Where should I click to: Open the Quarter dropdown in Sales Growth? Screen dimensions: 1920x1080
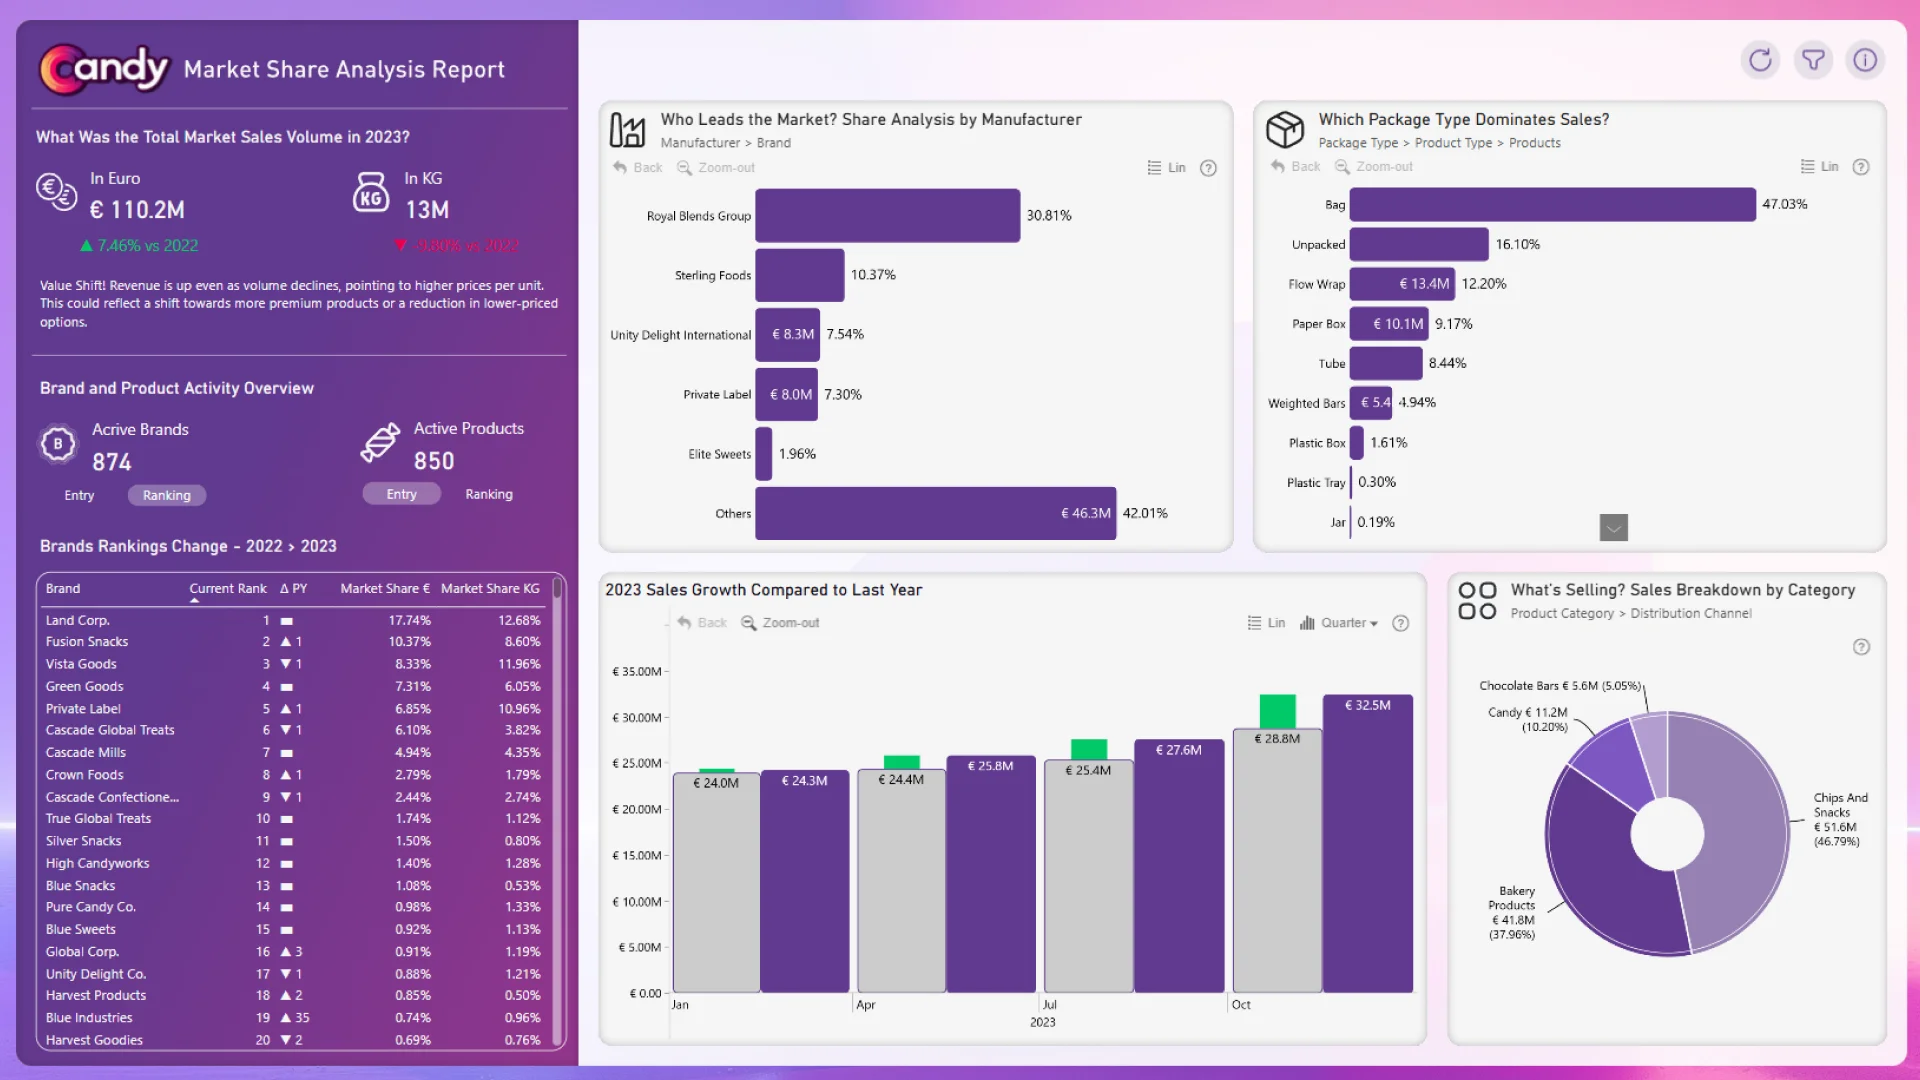1339,623
